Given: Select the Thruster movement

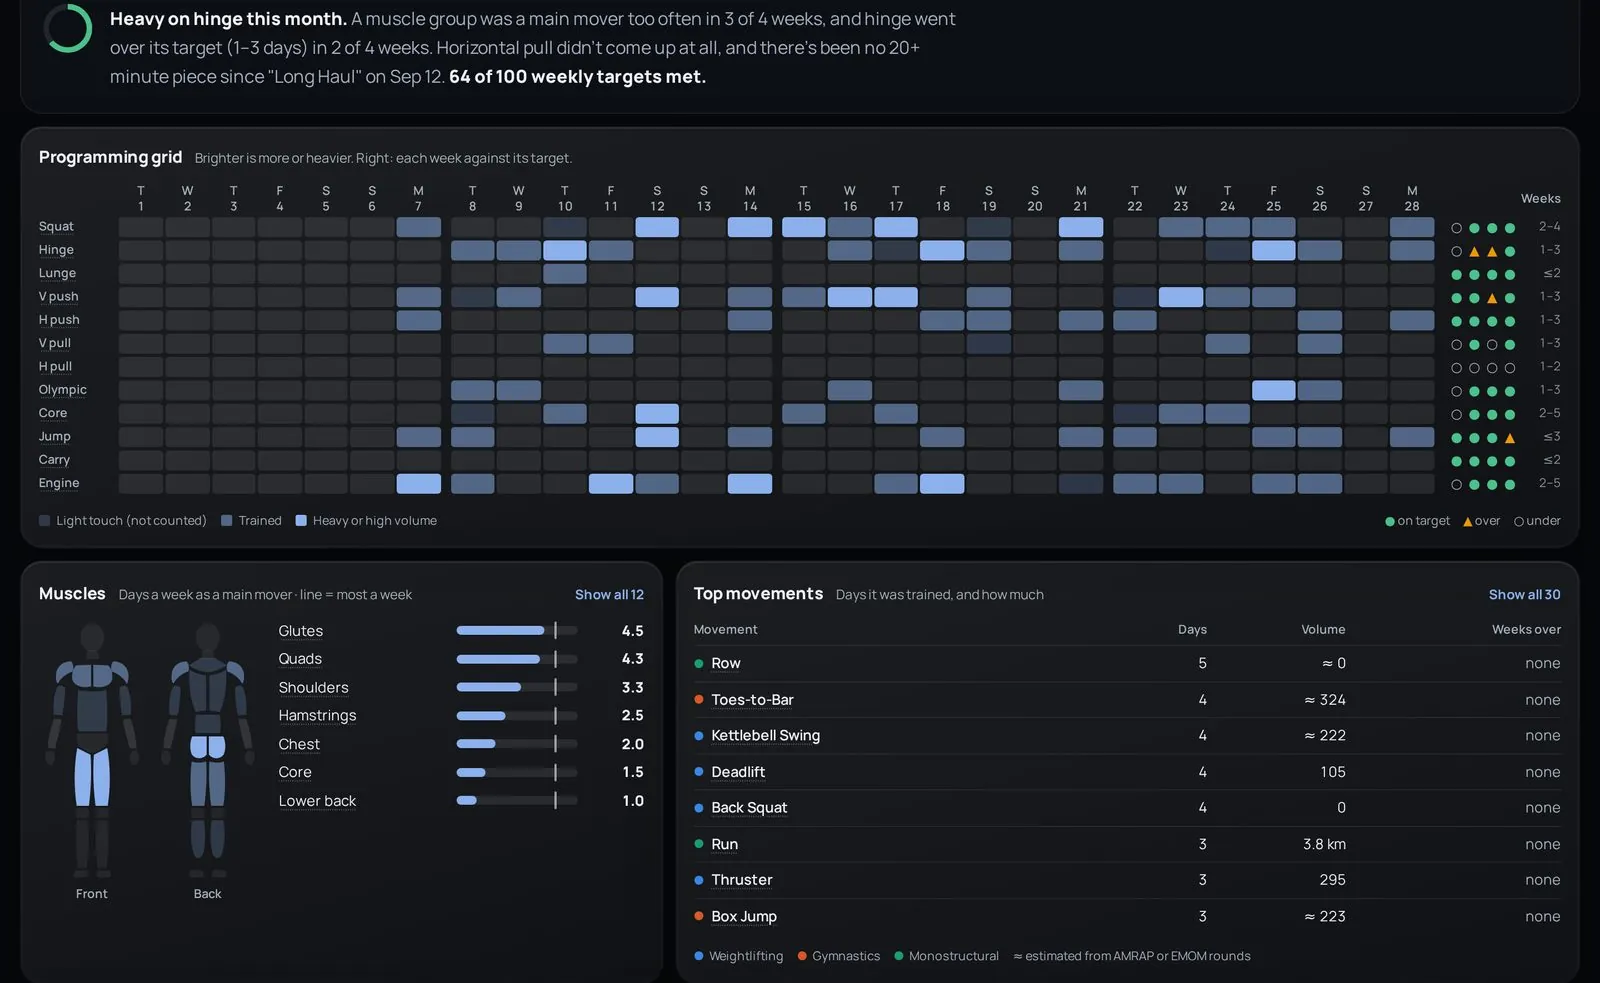Looking at the screenshot, I should (741, 880).
